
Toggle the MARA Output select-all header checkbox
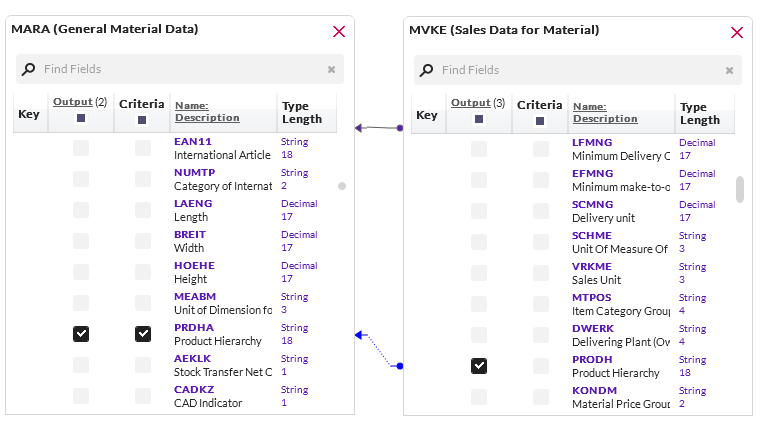(81, 119)
